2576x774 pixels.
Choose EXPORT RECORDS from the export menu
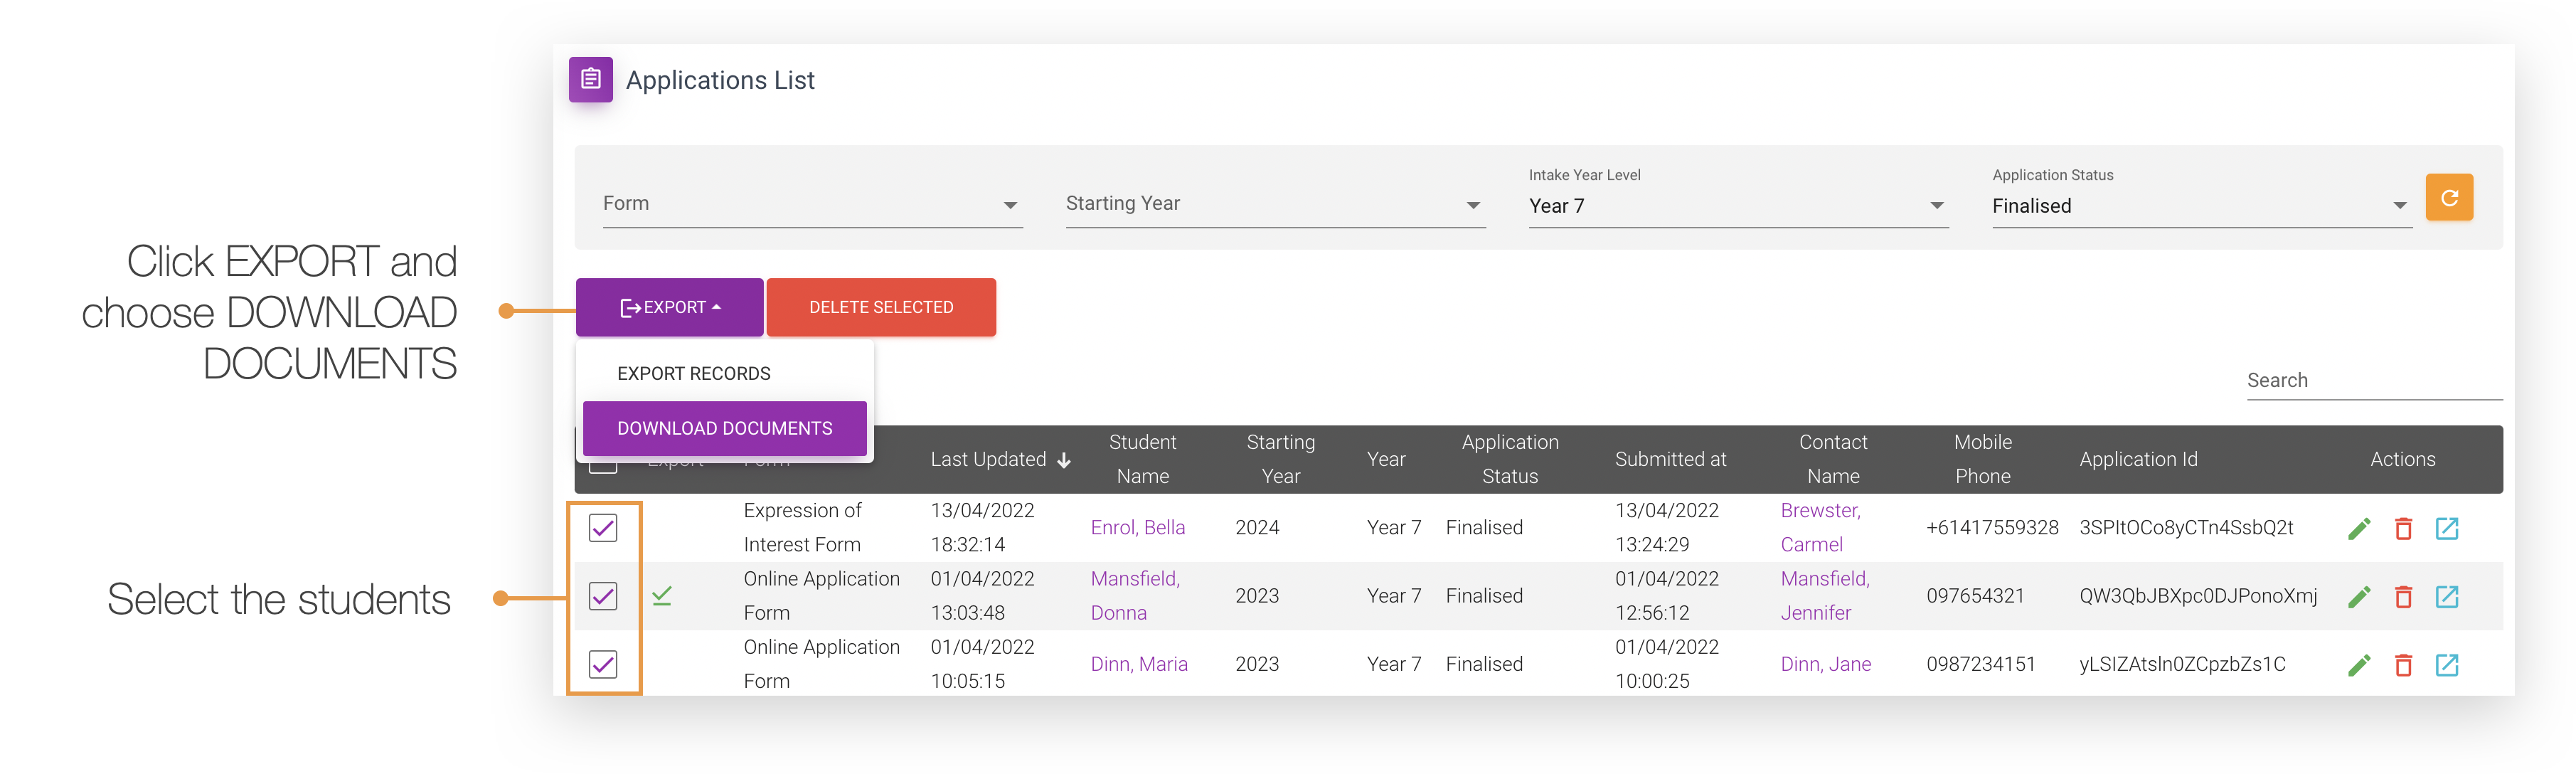694,373
